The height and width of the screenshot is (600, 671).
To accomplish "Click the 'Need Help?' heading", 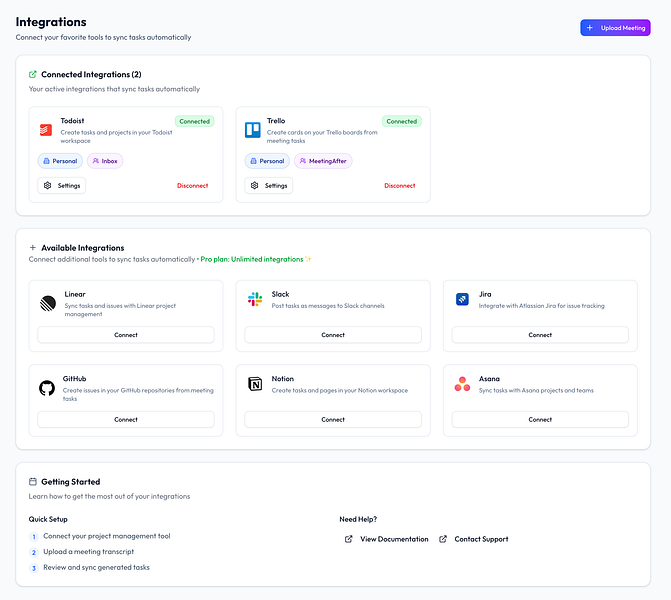I will click(x=358, y=519).
